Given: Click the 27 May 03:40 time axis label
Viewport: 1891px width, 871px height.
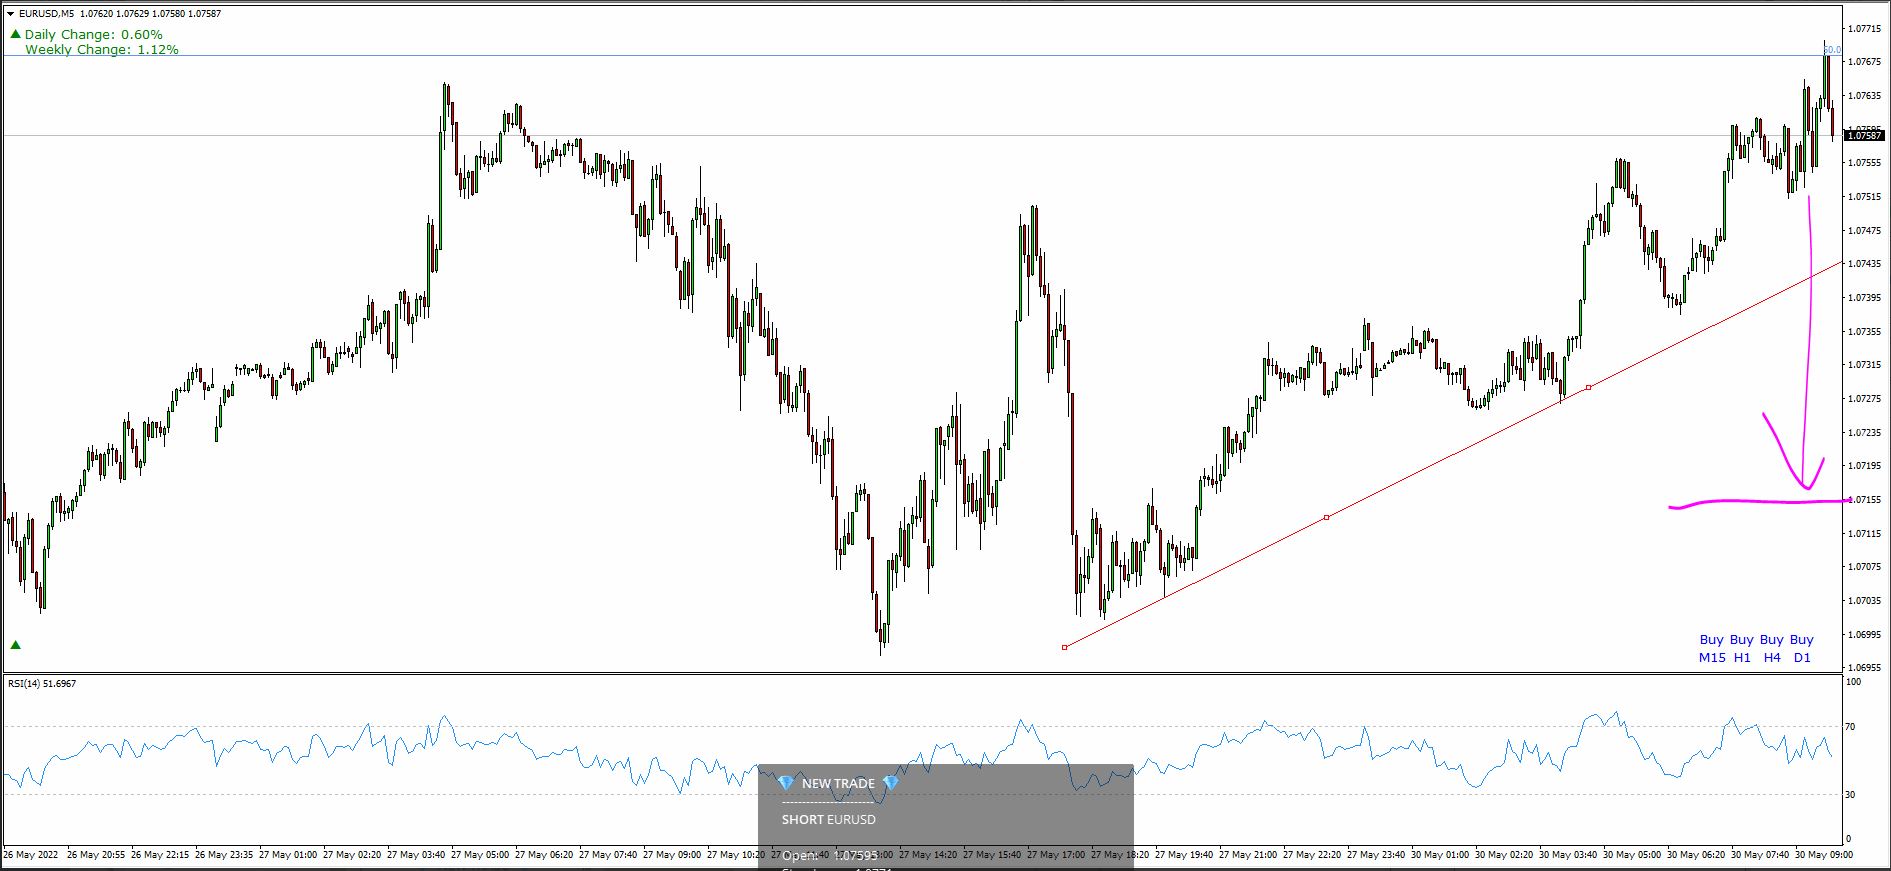Looking at the screenshot, I should tap(417, 855).
